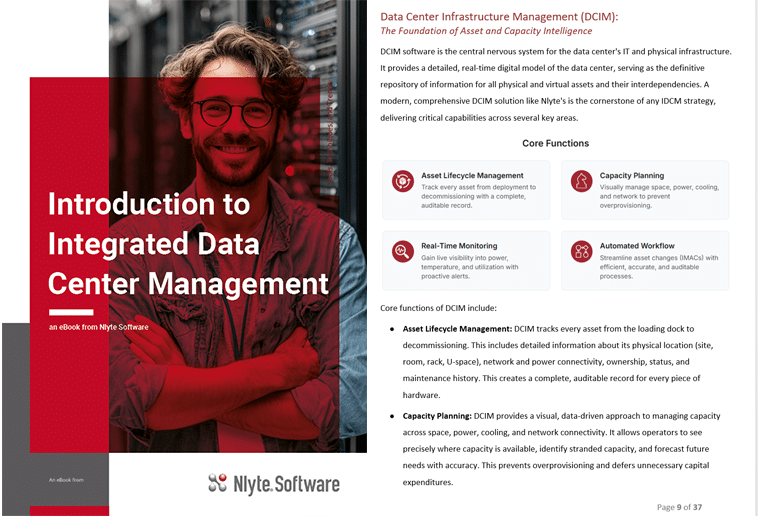Image resolution: width=760 pixels, height=516 pixels.
Task: Click the Real-Time Monitoring pulse icon
Action: pos(403,251)
